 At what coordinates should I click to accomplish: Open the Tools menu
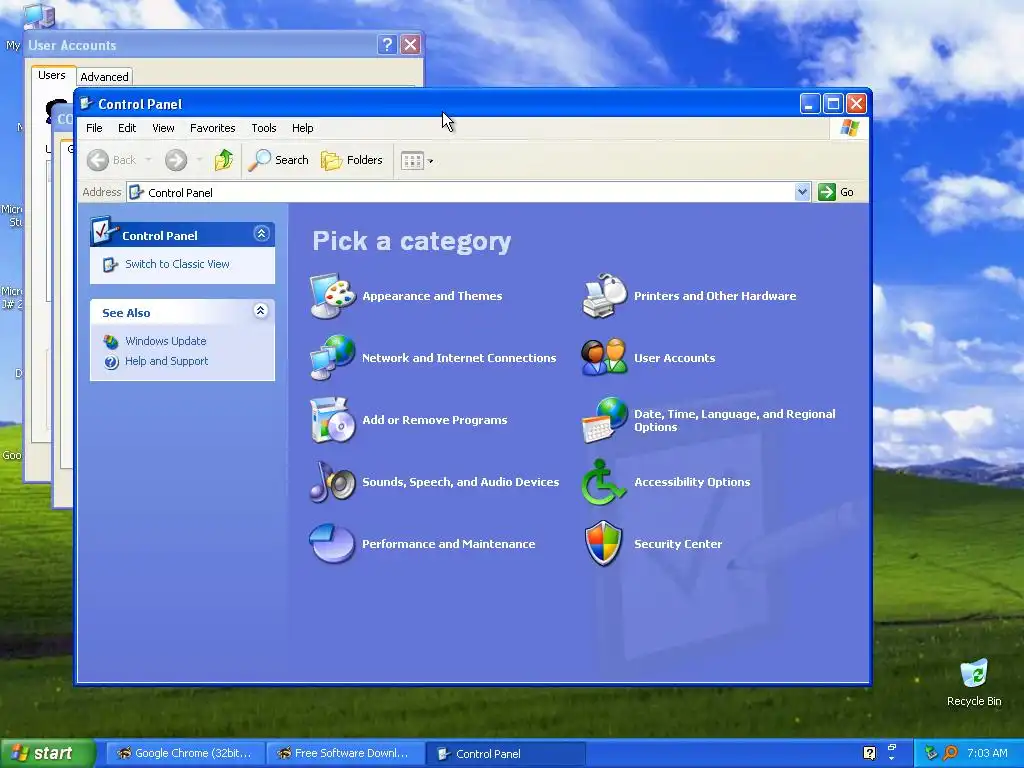[264, 128]
